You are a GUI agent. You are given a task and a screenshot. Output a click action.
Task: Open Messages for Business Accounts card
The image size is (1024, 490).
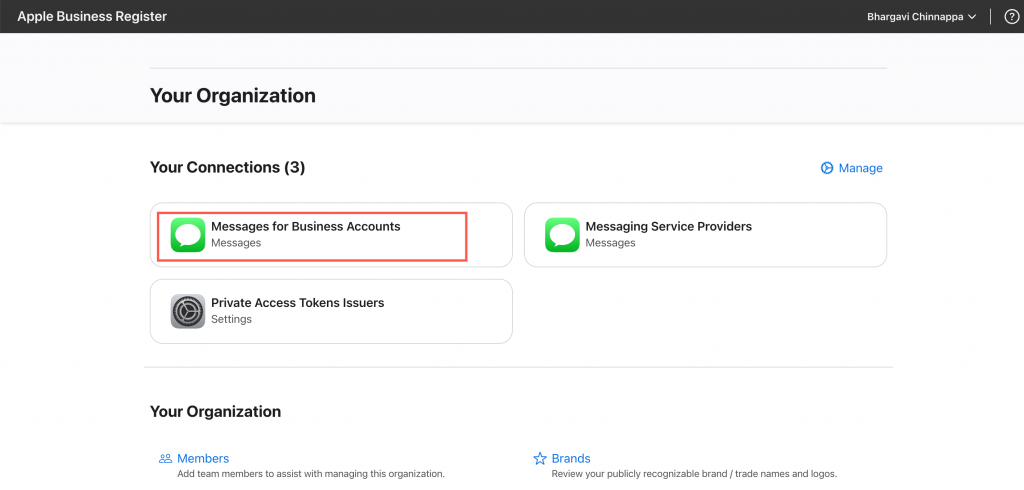(331, 235)
